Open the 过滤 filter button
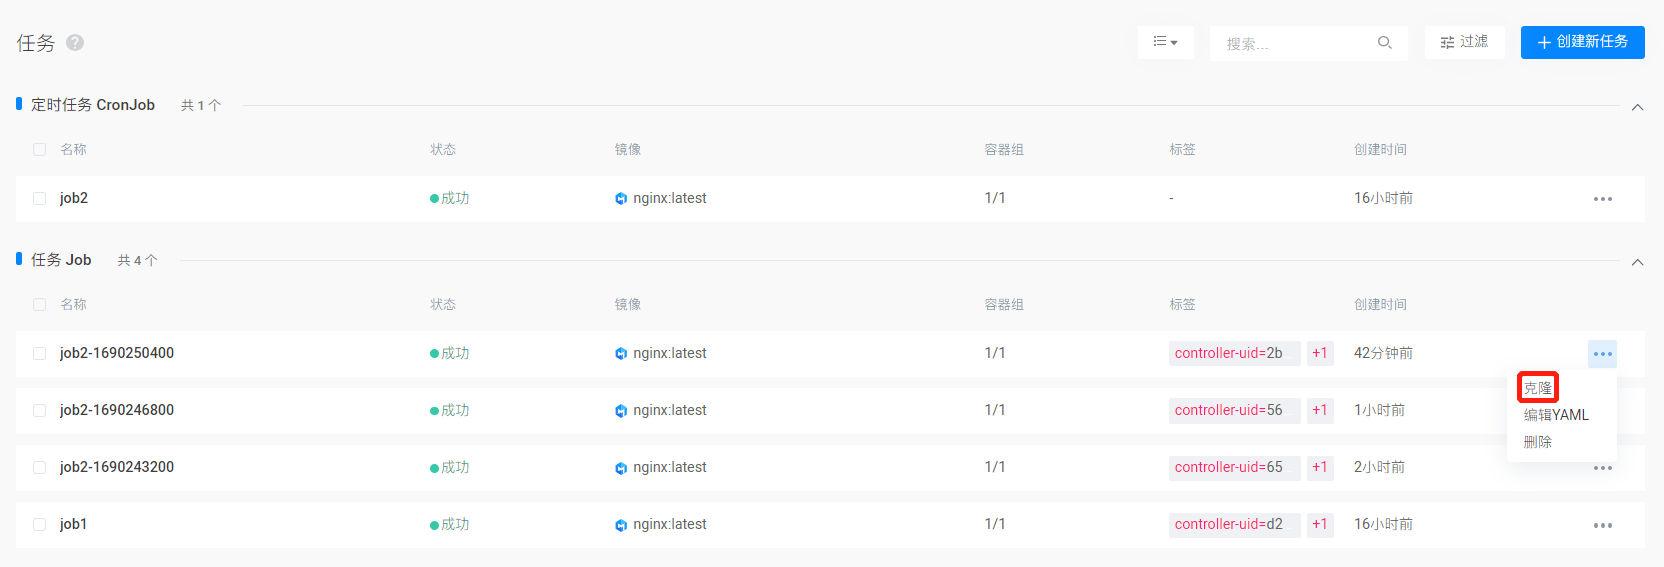This screenshot has height=567, width=1664. tap(1464, 42)
